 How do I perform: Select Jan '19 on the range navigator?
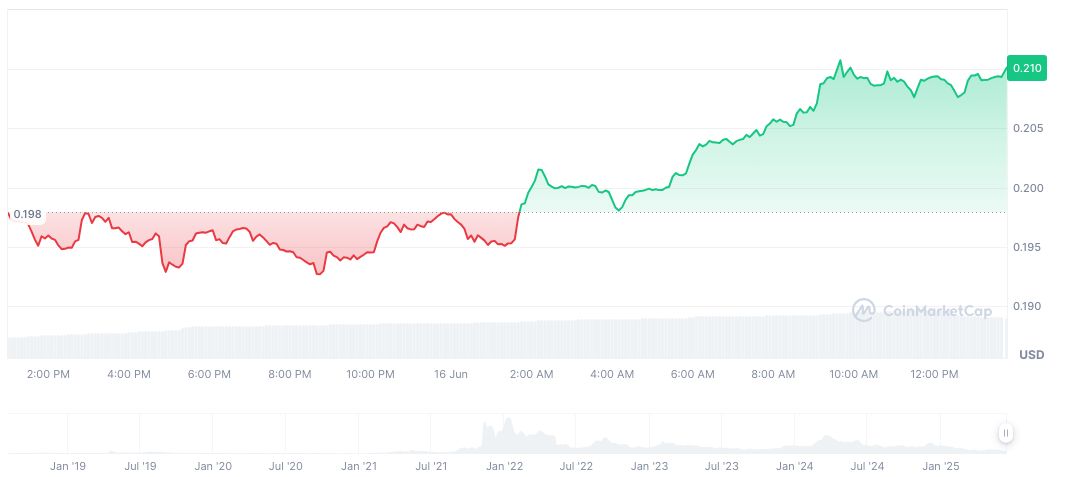(x=67, y=466)
